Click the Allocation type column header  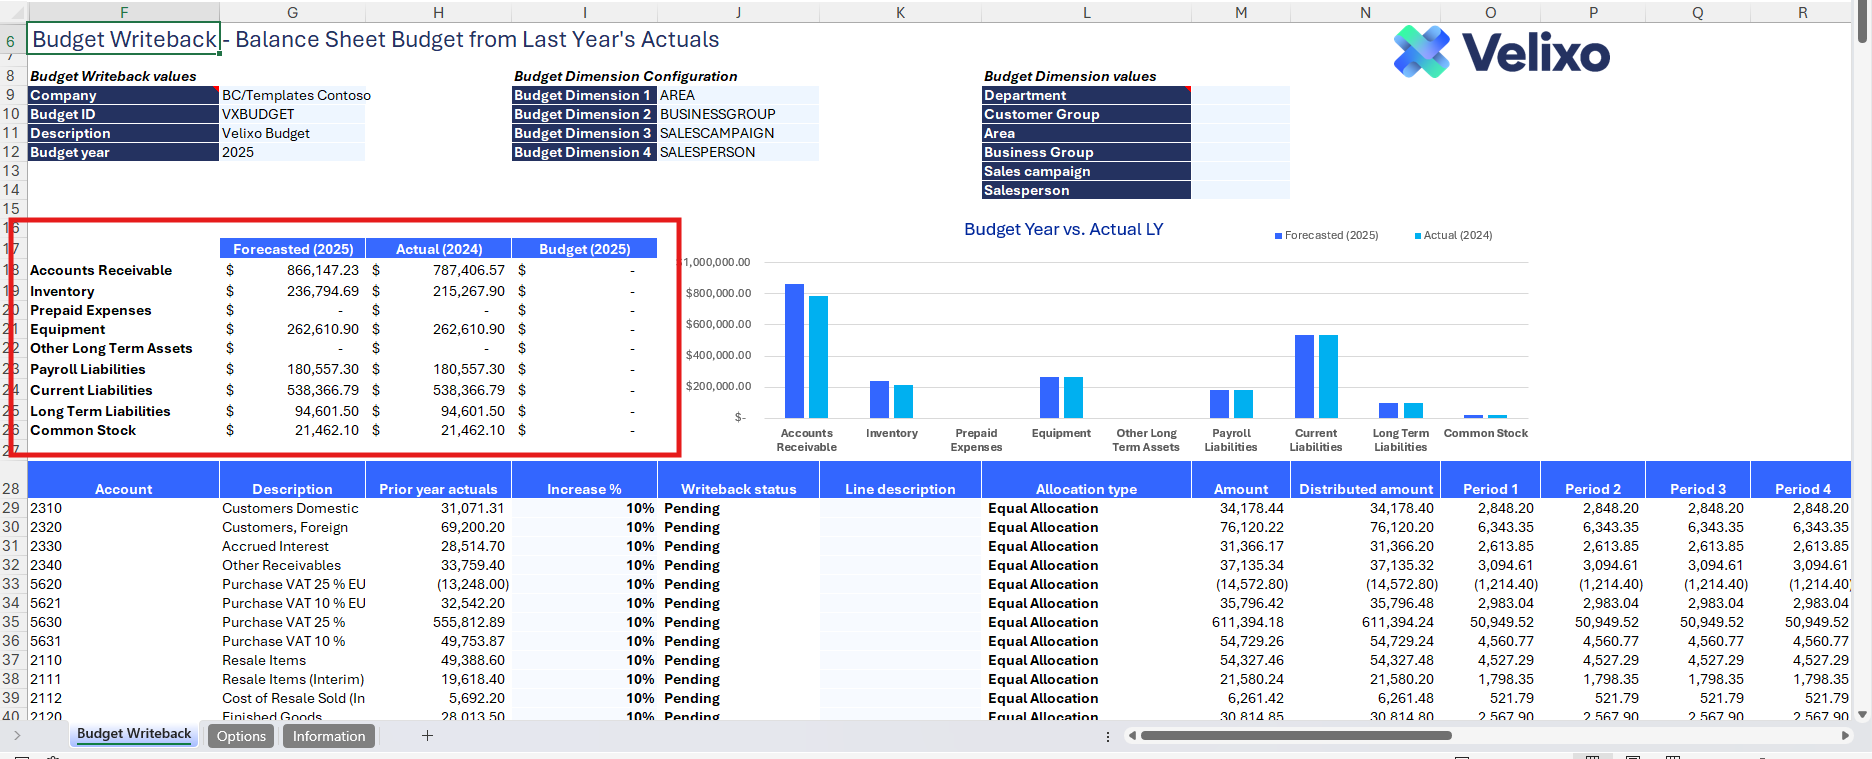(x=1086, y=489)
